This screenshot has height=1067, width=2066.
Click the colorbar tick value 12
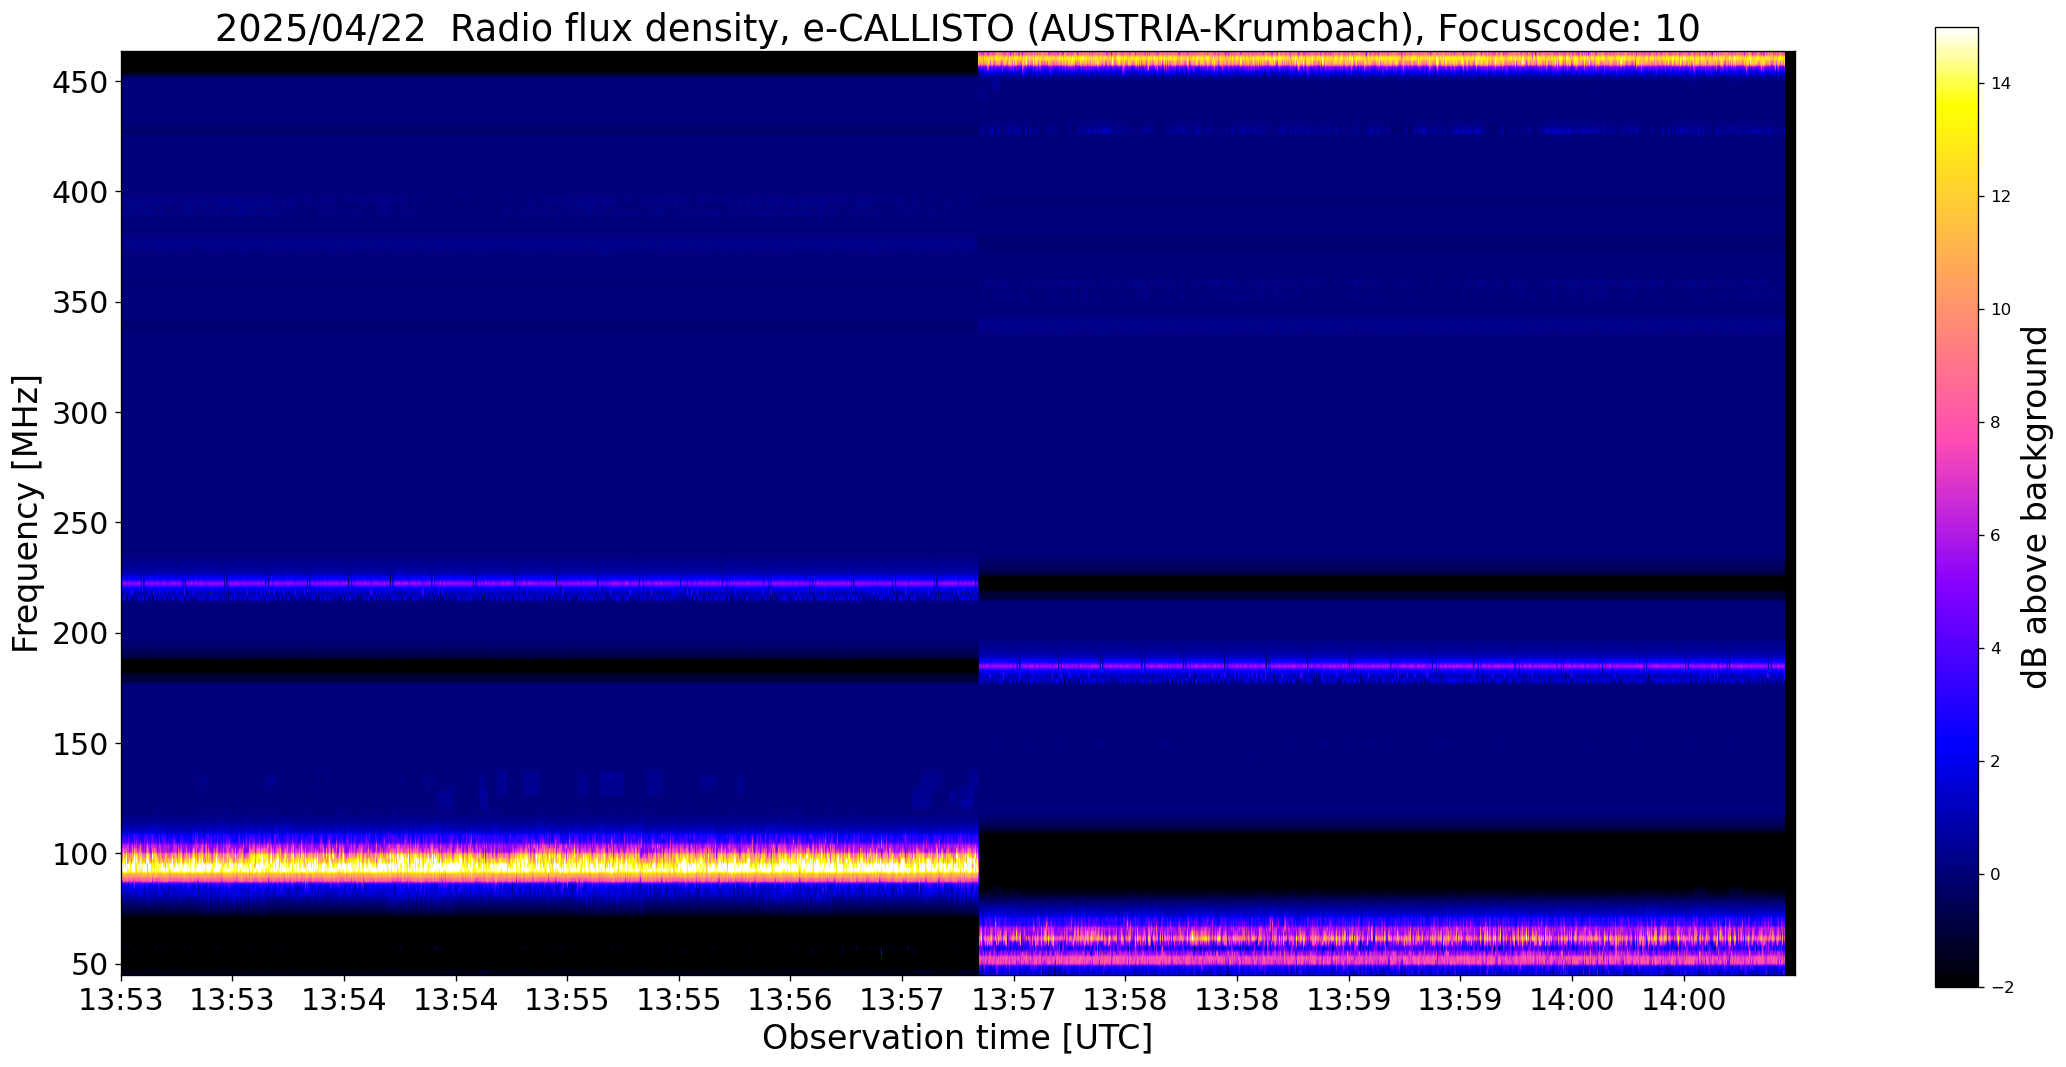[2000, 197]
